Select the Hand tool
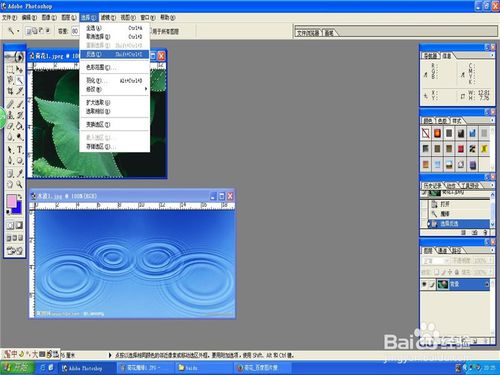Screen dimensions: 500x375 click(x=10, y=184)
